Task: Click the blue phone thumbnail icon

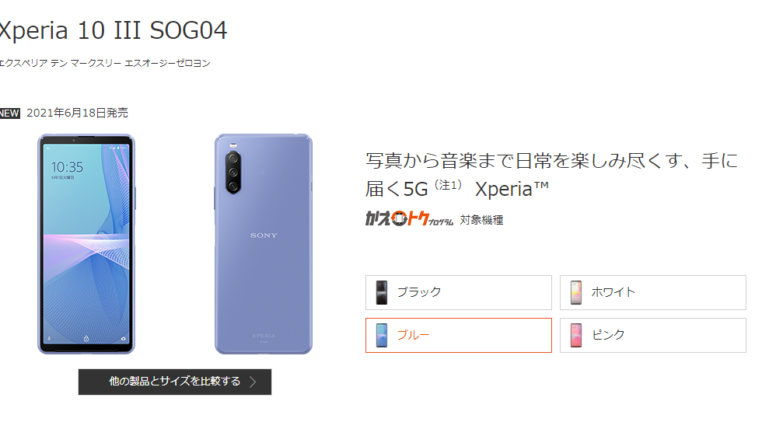Action: pyautogui.click(x=382, y=335)
